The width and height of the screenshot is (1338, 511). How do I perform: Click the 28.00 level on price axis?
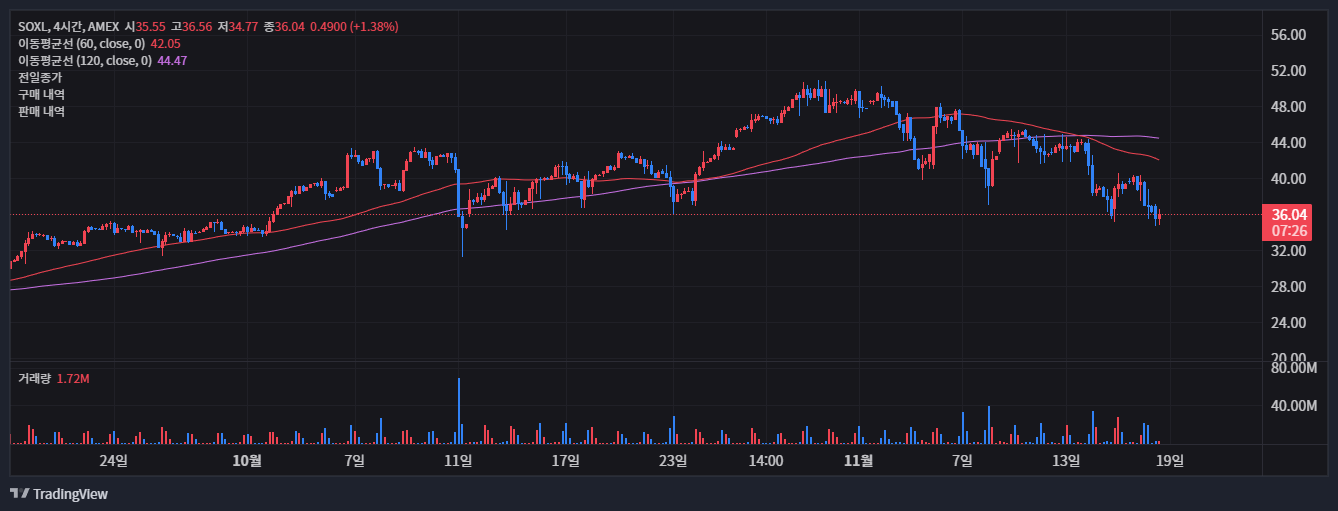click(x=1288, y=287)
